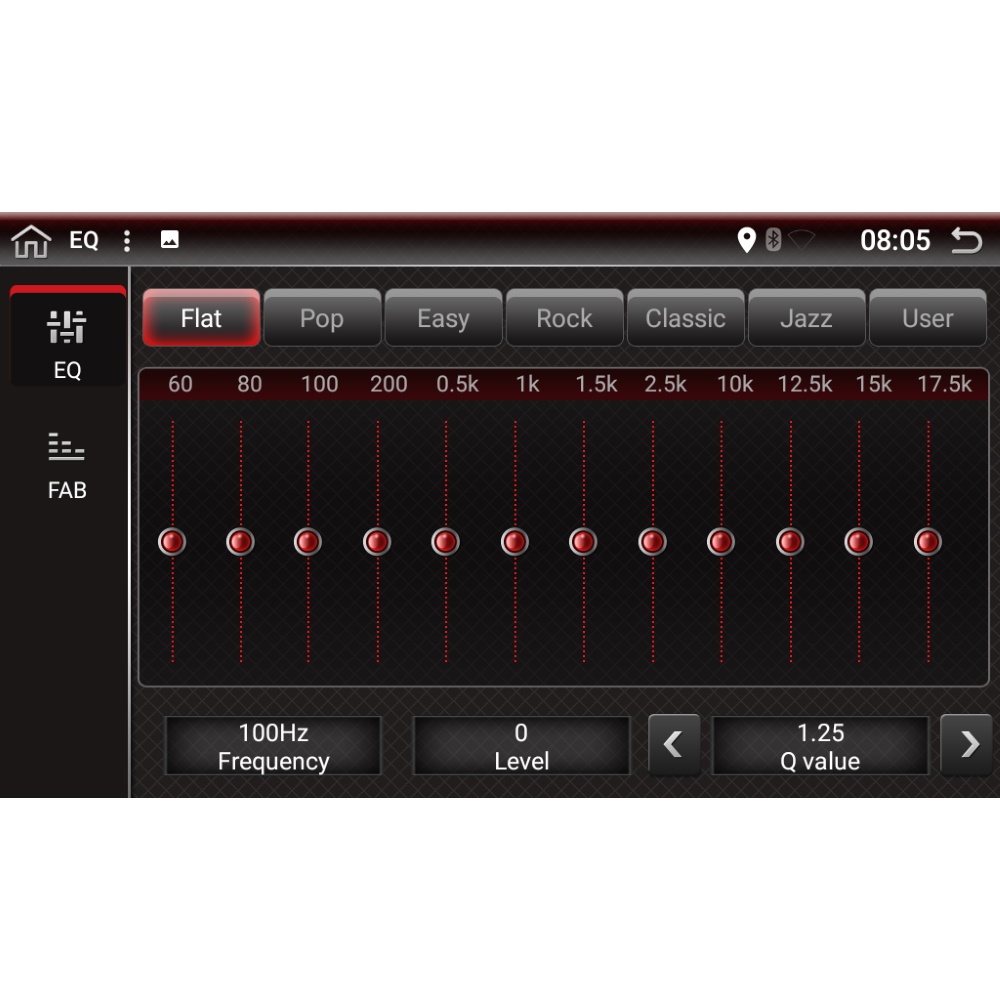Viewport: 1000px width, 1000px height.
Task: Click the 100 frequency label
Action: pos(319,384)
